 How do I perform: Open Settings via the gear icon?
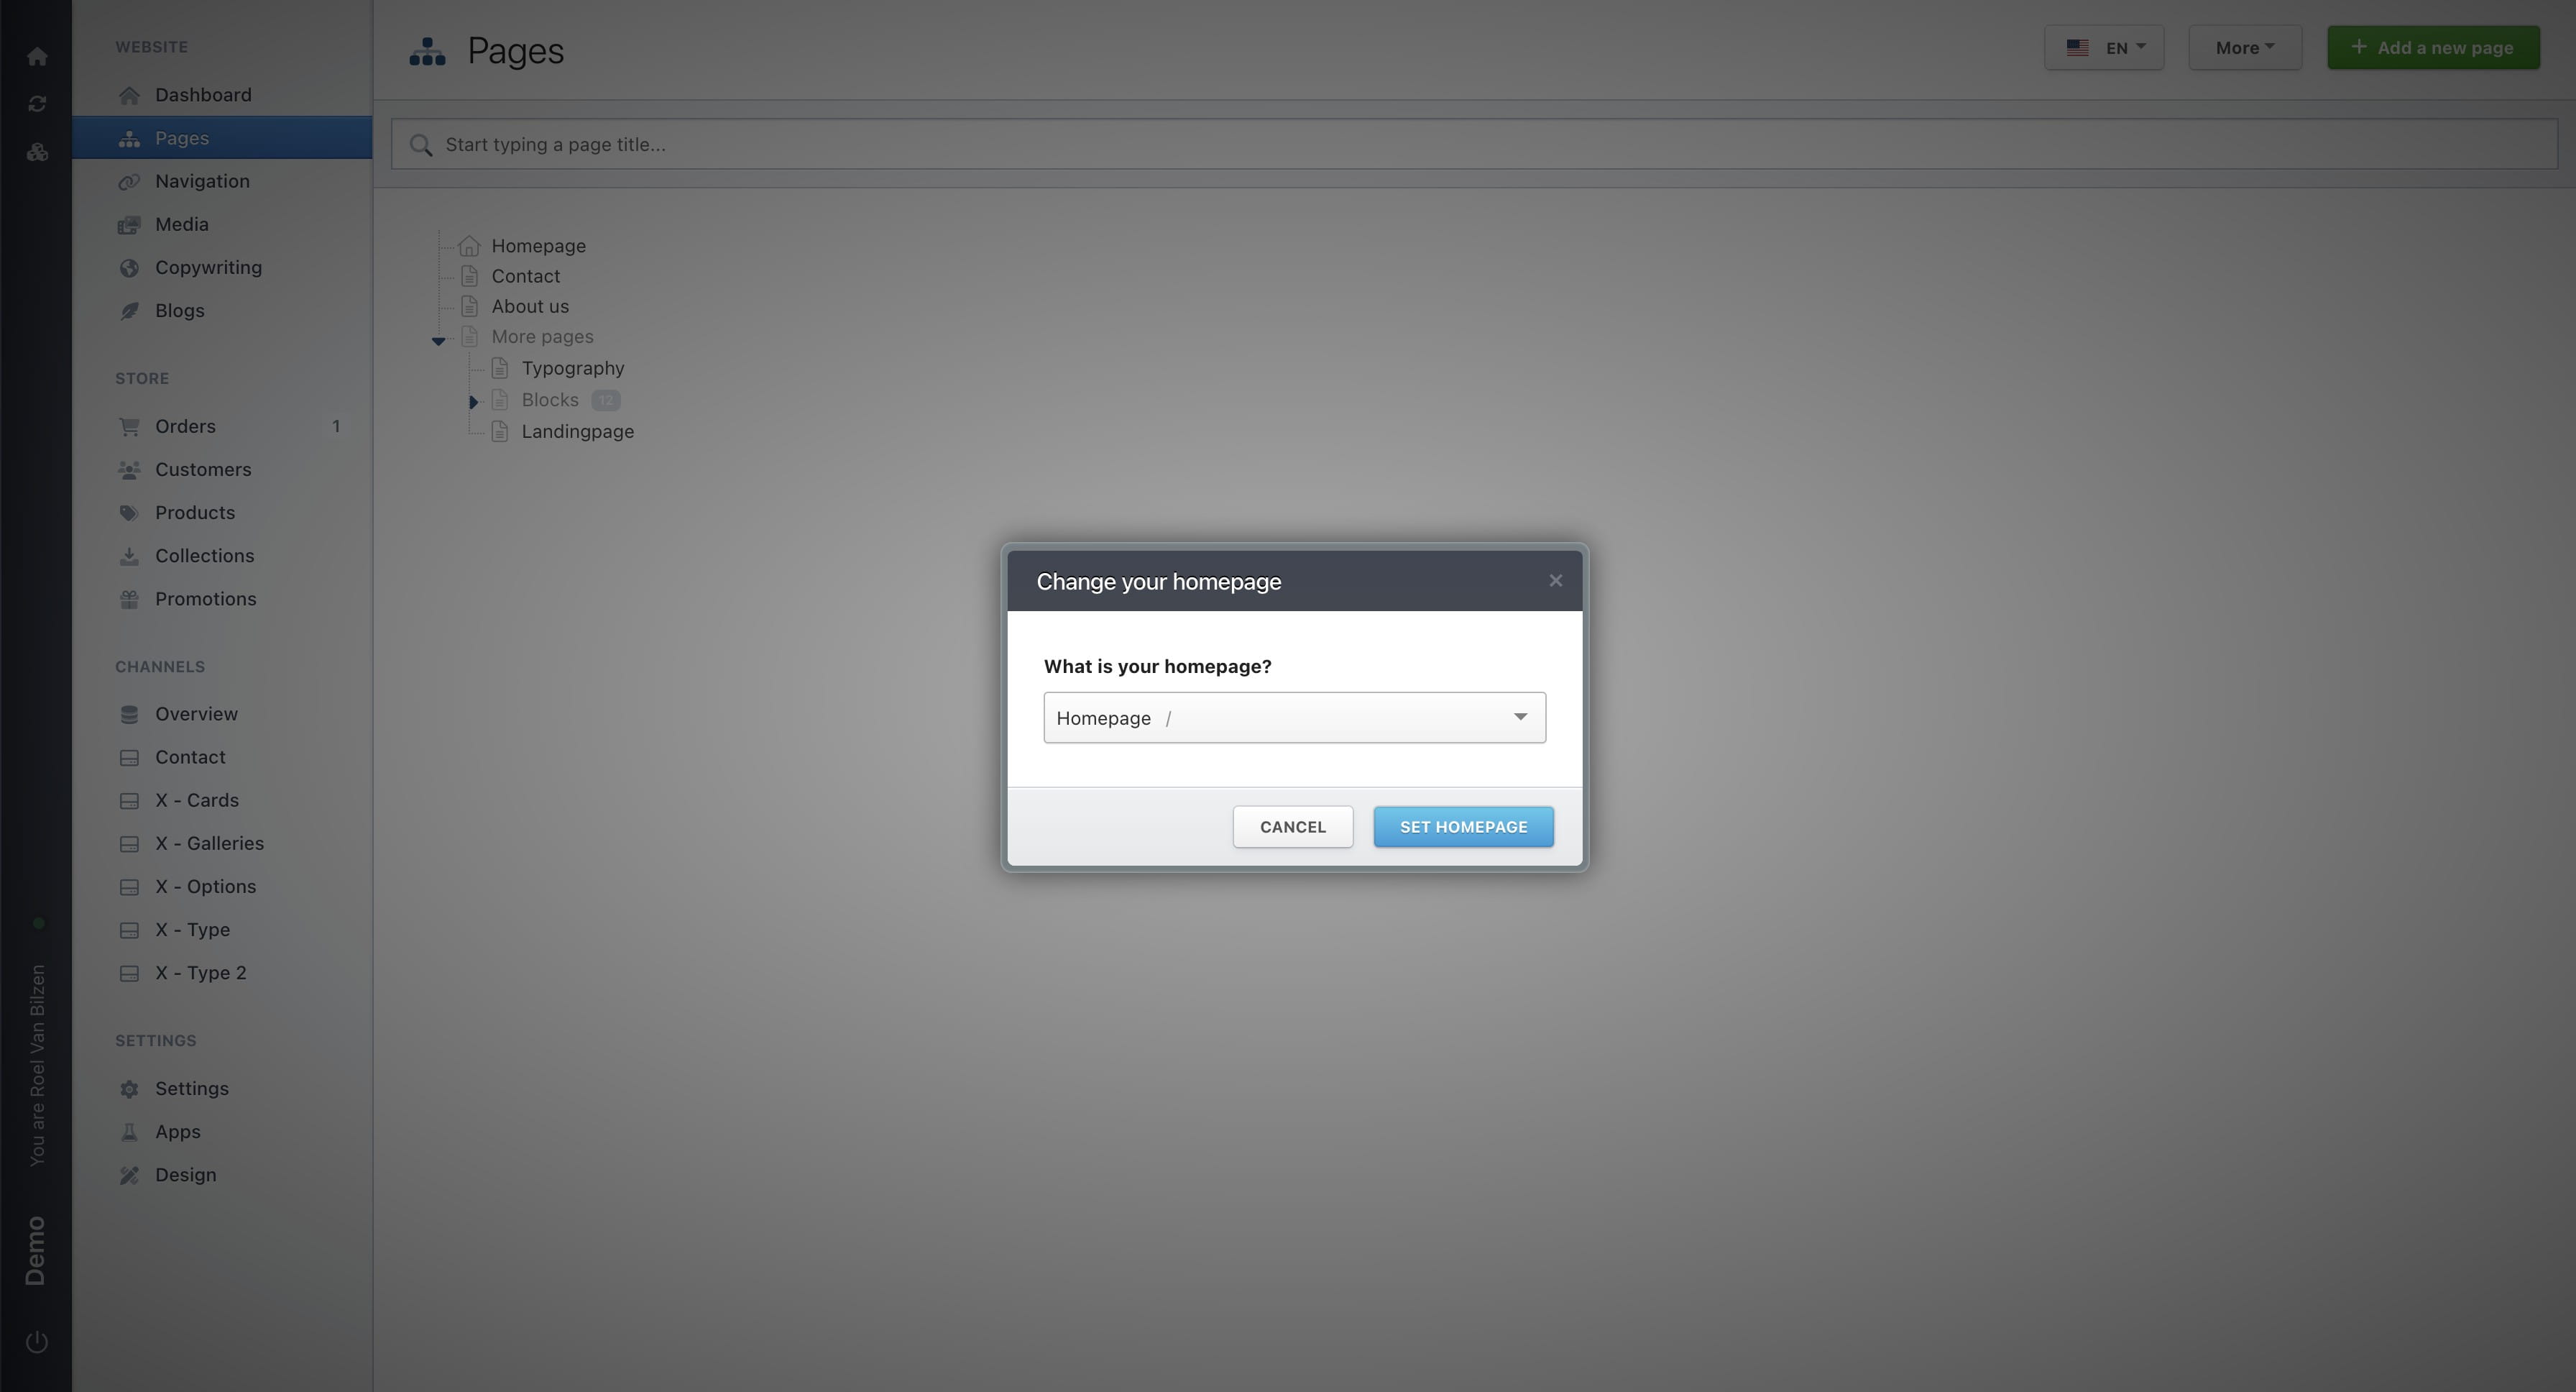(x=130, y=1088)
